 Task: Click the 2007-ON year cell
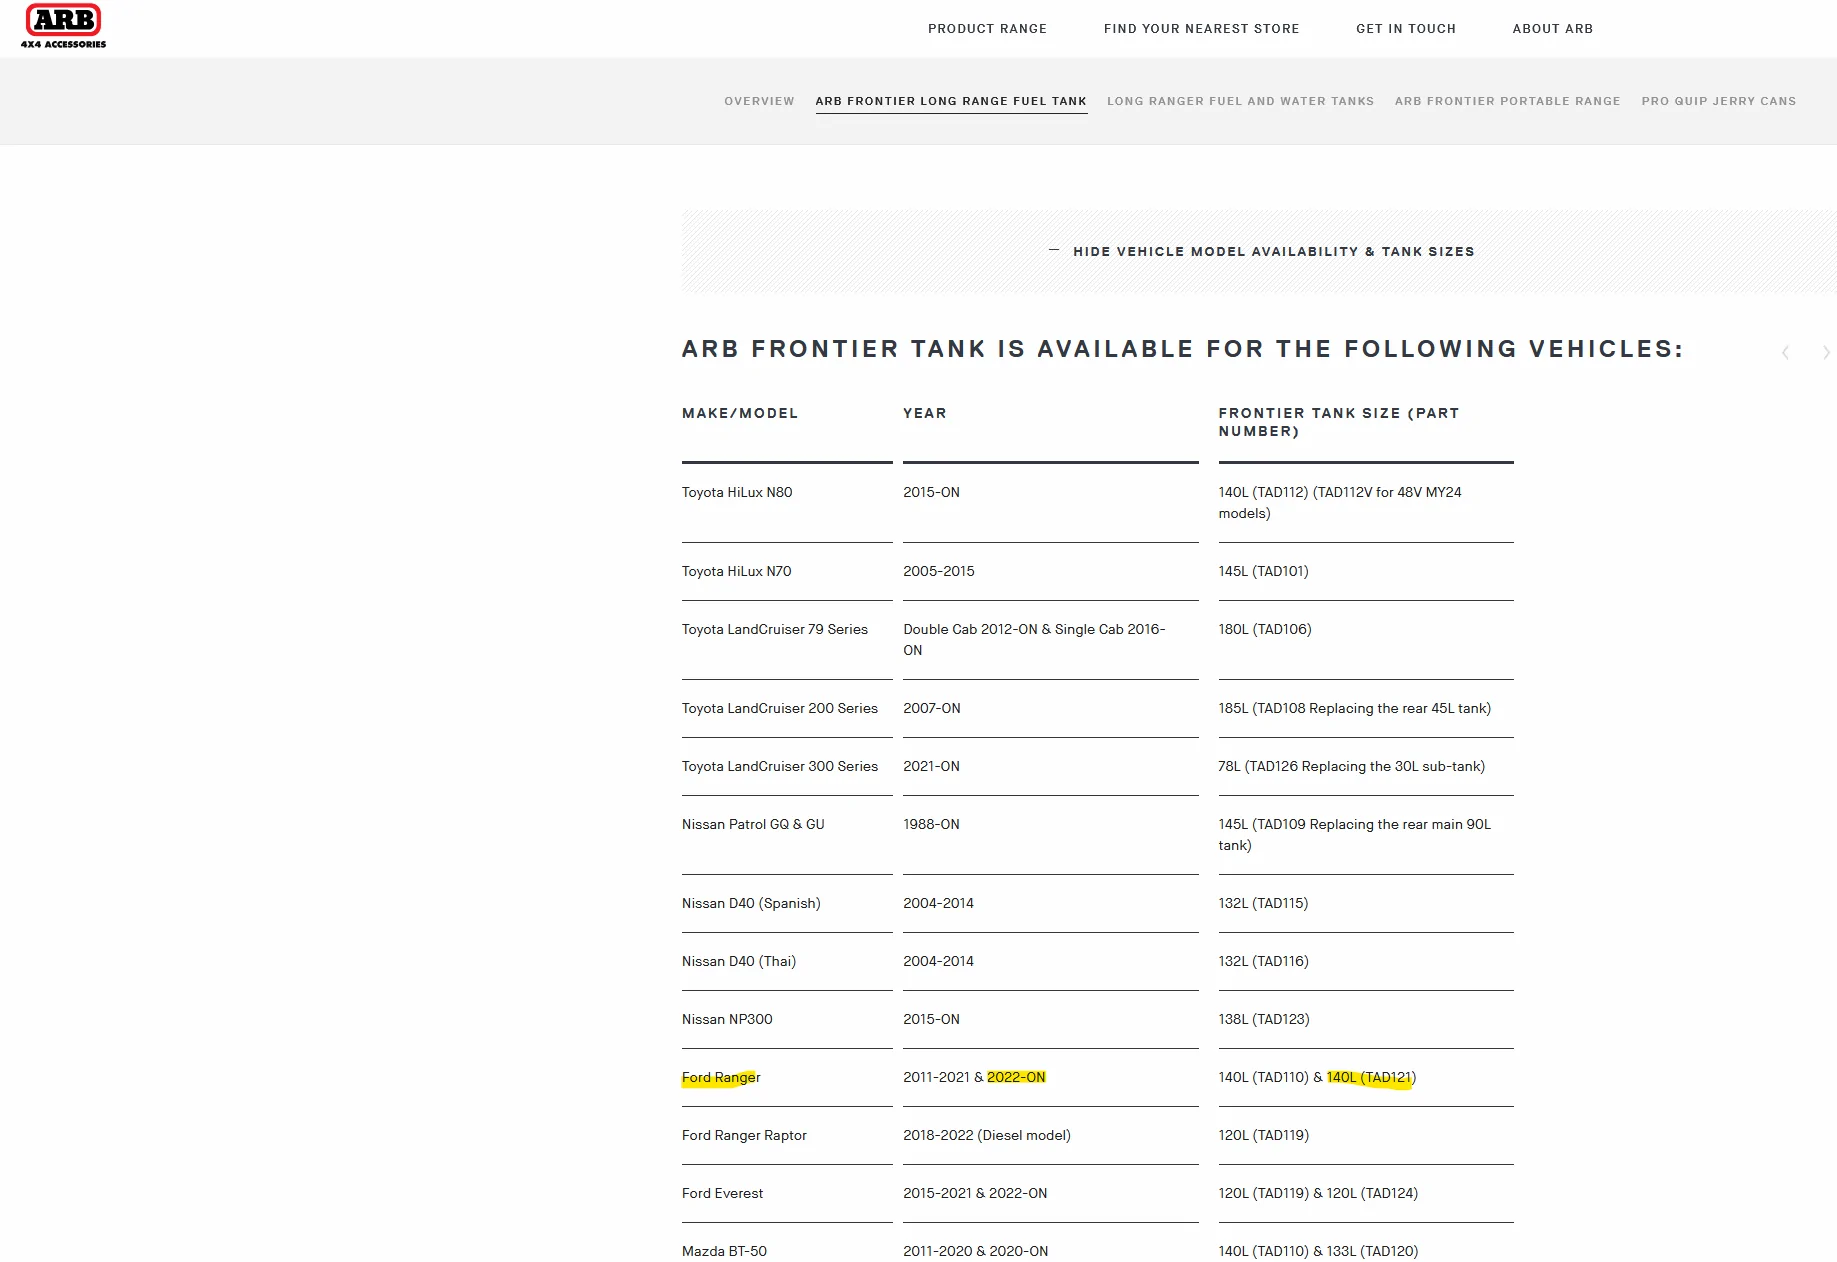pyautogui.click(x=932, y=708)
